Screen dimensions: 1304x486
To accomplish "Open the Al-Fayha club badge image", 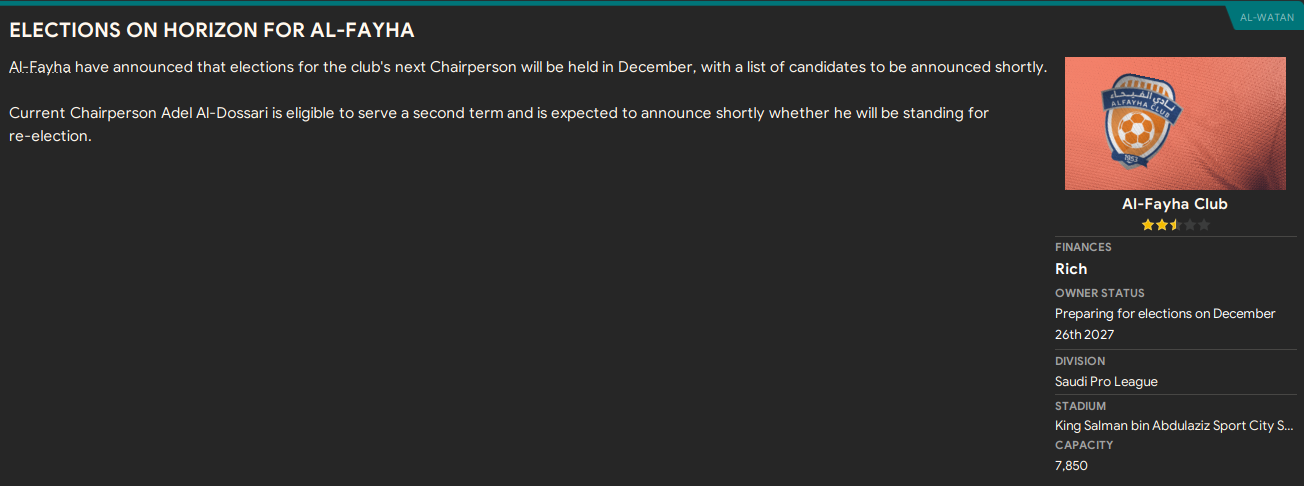I will 1175,123.
